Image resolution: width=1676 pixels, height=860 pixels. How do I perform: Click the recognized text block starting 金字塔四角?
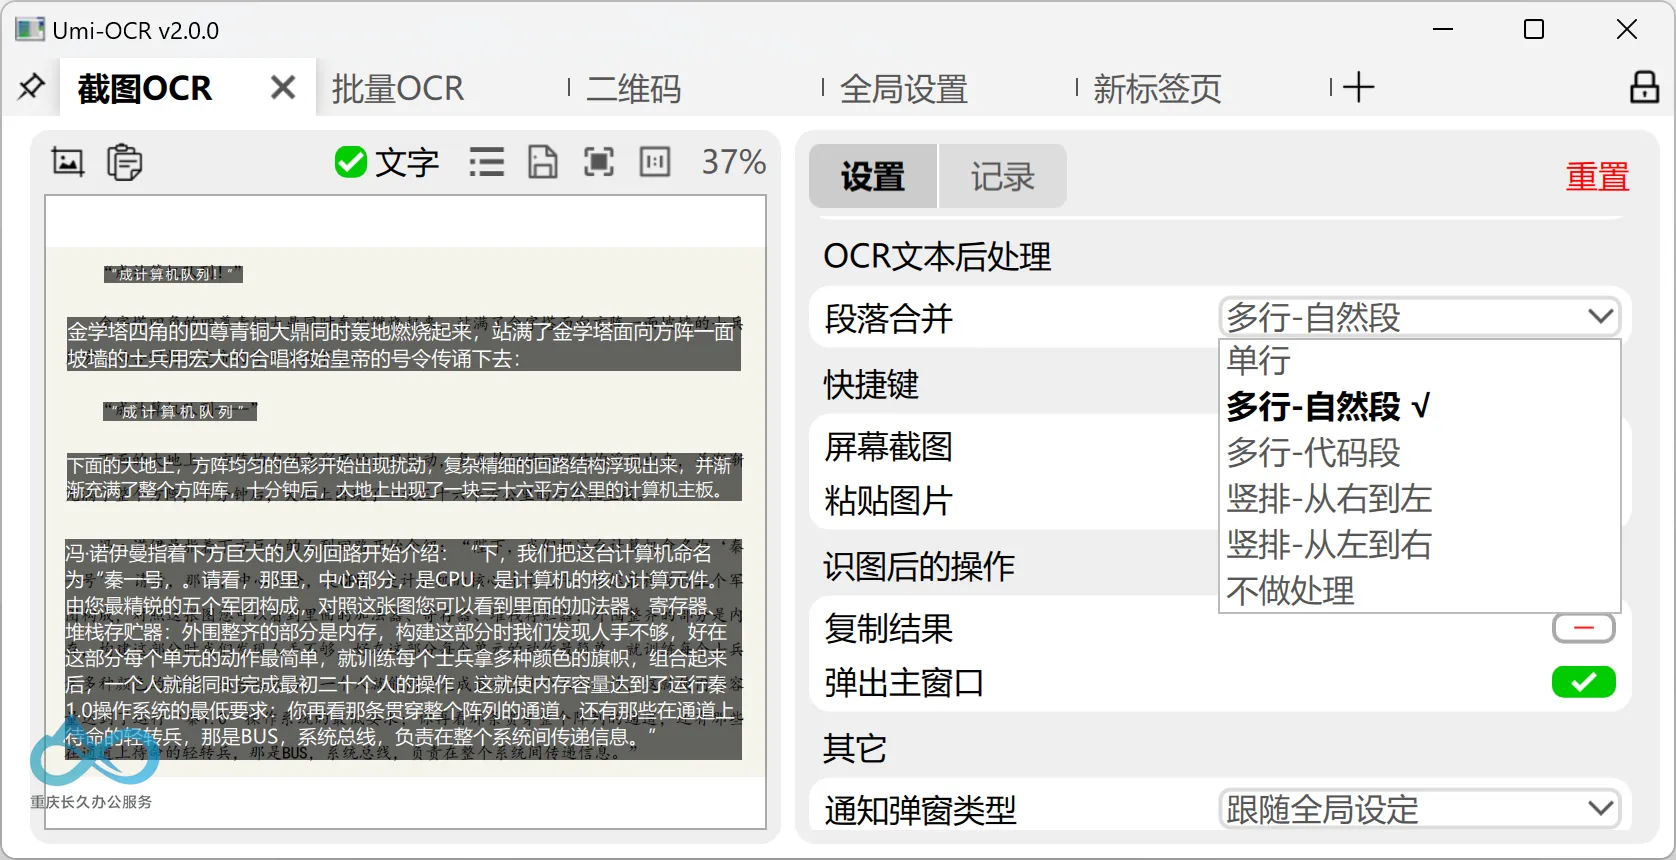coord(404,345)
